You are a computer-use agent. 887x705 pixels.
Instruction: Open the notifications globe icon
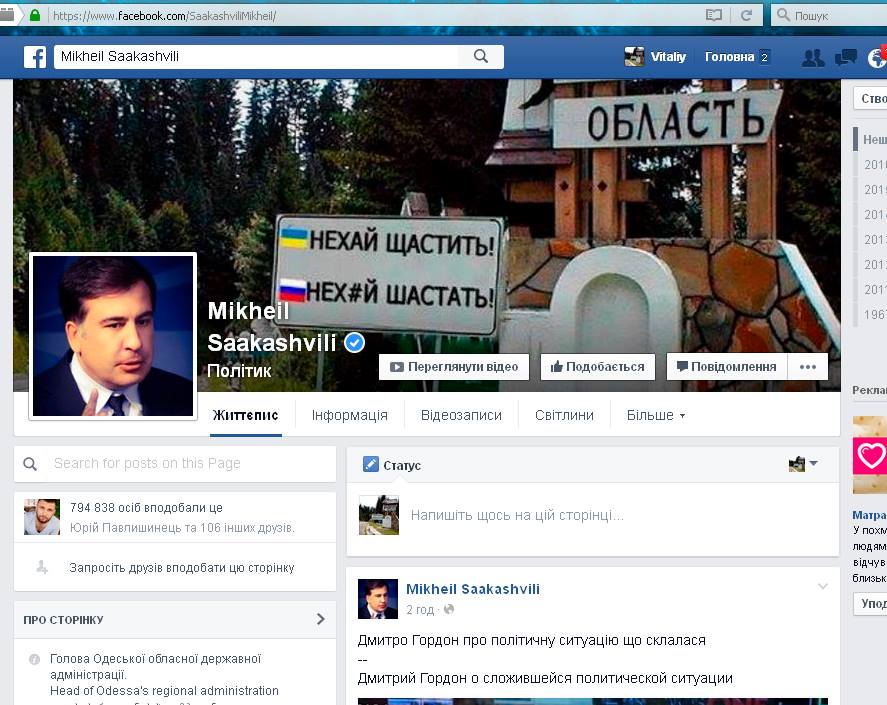tap(877, 57)
